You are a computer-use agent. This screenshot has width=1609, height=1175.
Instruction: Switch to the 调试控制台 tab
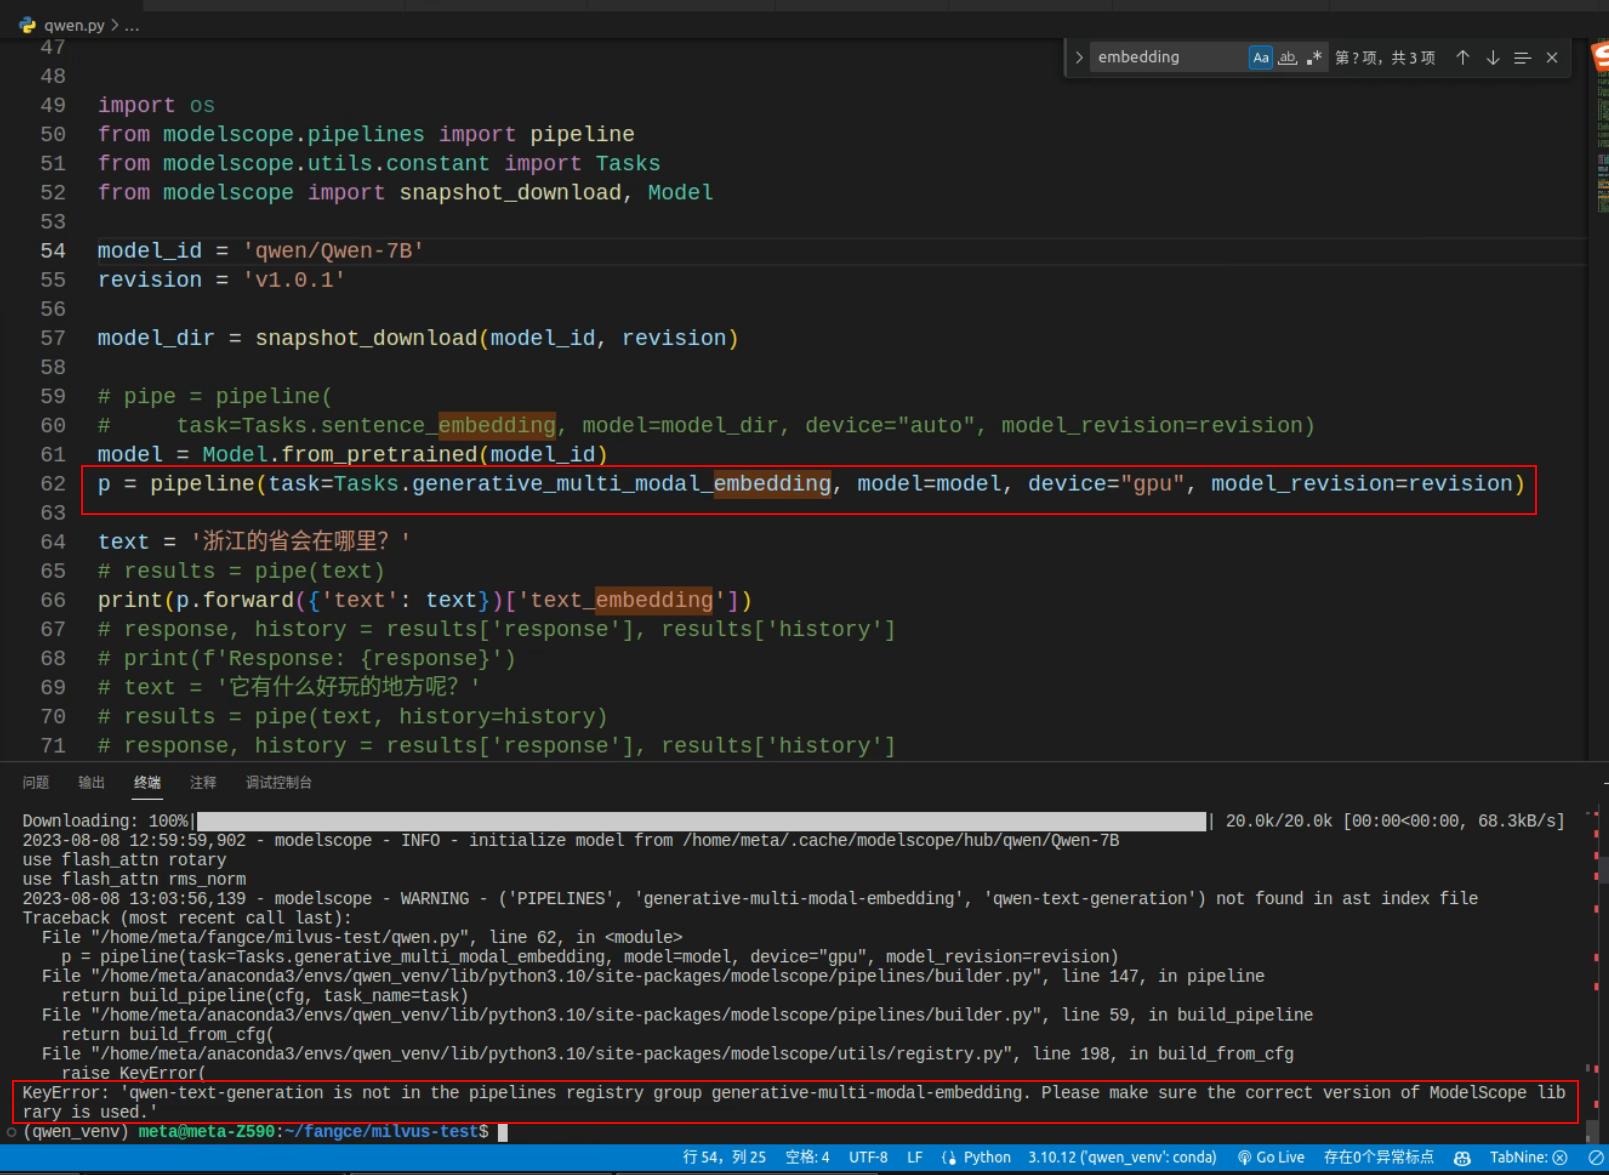click(x=279, y=782)
